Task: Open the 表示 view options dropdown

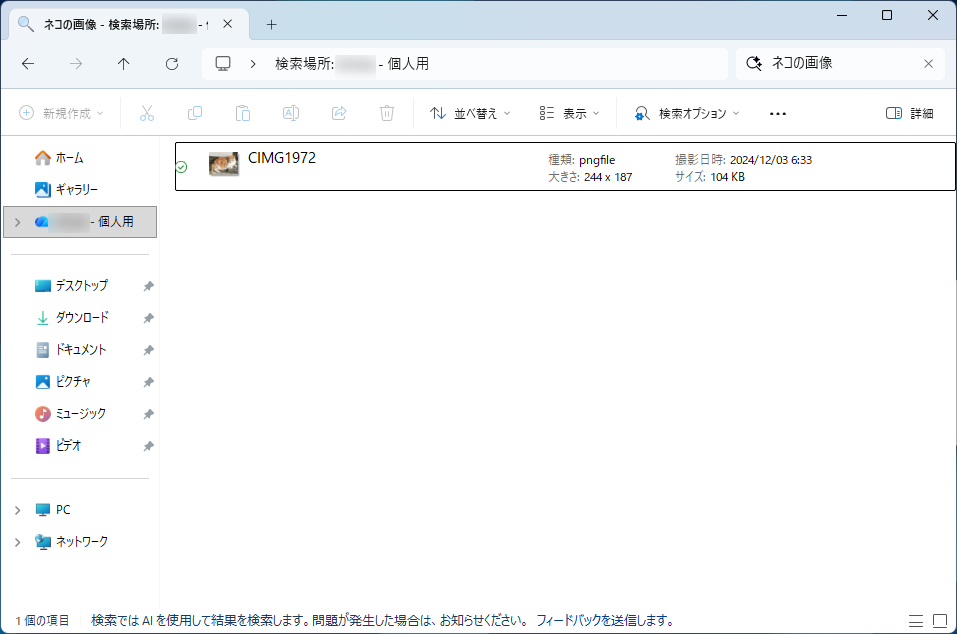Action: coord(568,113)
